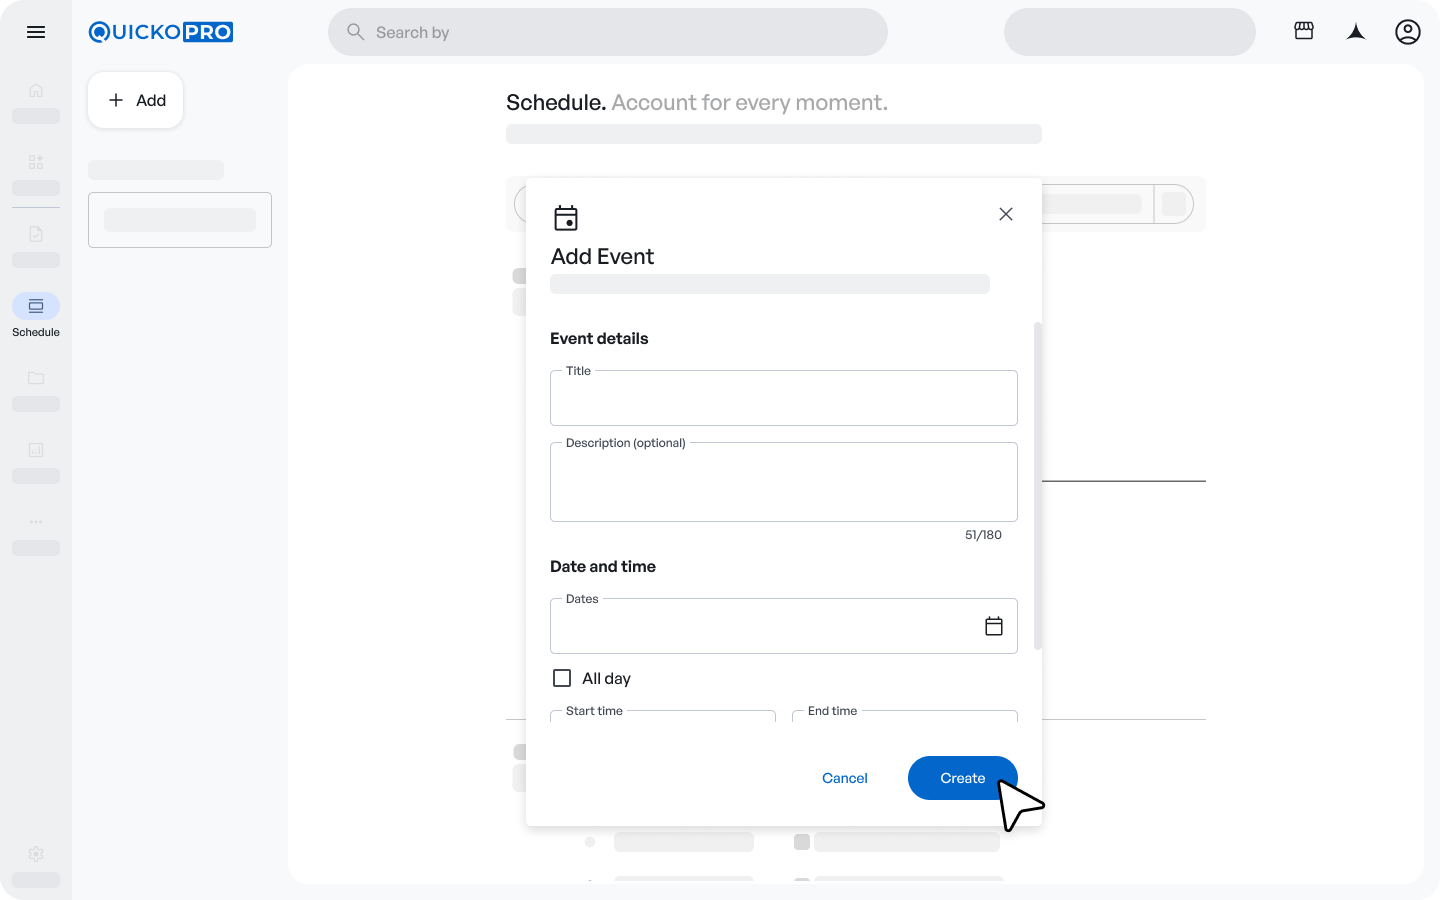Screen dimensions: 1440x900
Task: Click the Create button
Action: pos(962,778)
